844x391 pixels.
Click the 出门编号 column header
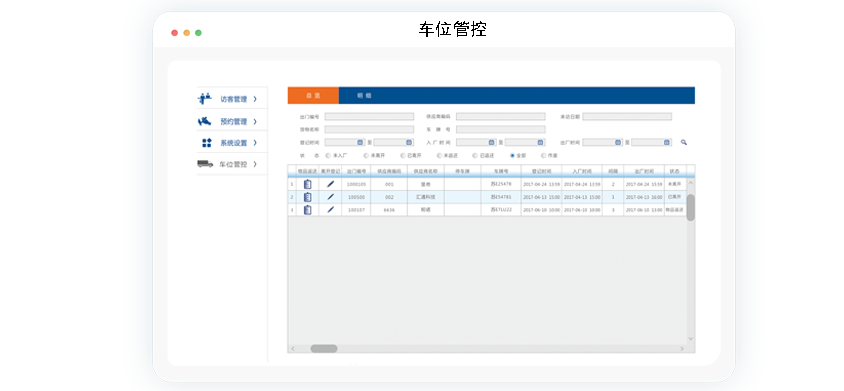click(x=356, y=171)
